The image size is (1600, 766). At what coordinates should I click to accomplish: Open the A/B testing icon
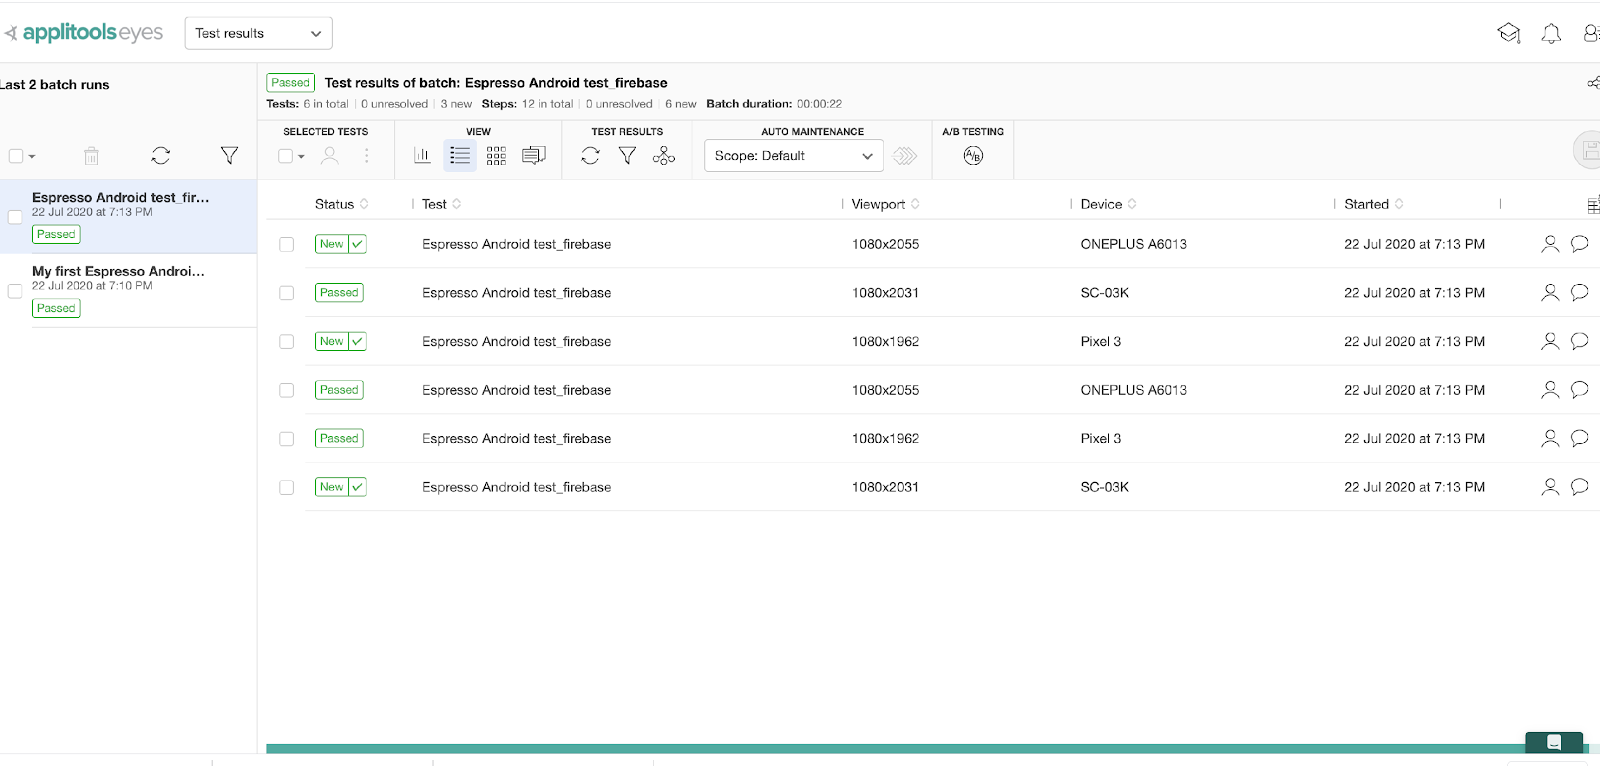coord(973,155)
